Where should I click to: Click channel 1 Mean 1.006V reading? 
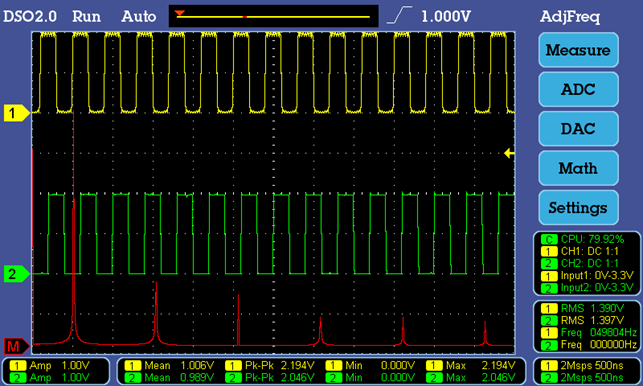point(169,365)
